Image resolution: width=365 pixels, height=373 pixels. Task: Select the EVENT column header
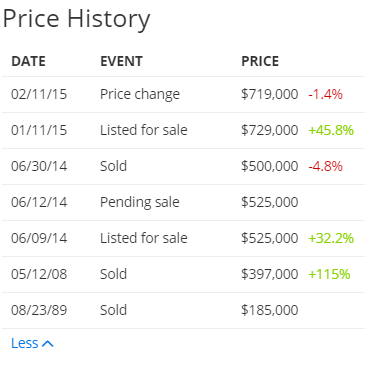pyautogui.click(x=121, y=61)
